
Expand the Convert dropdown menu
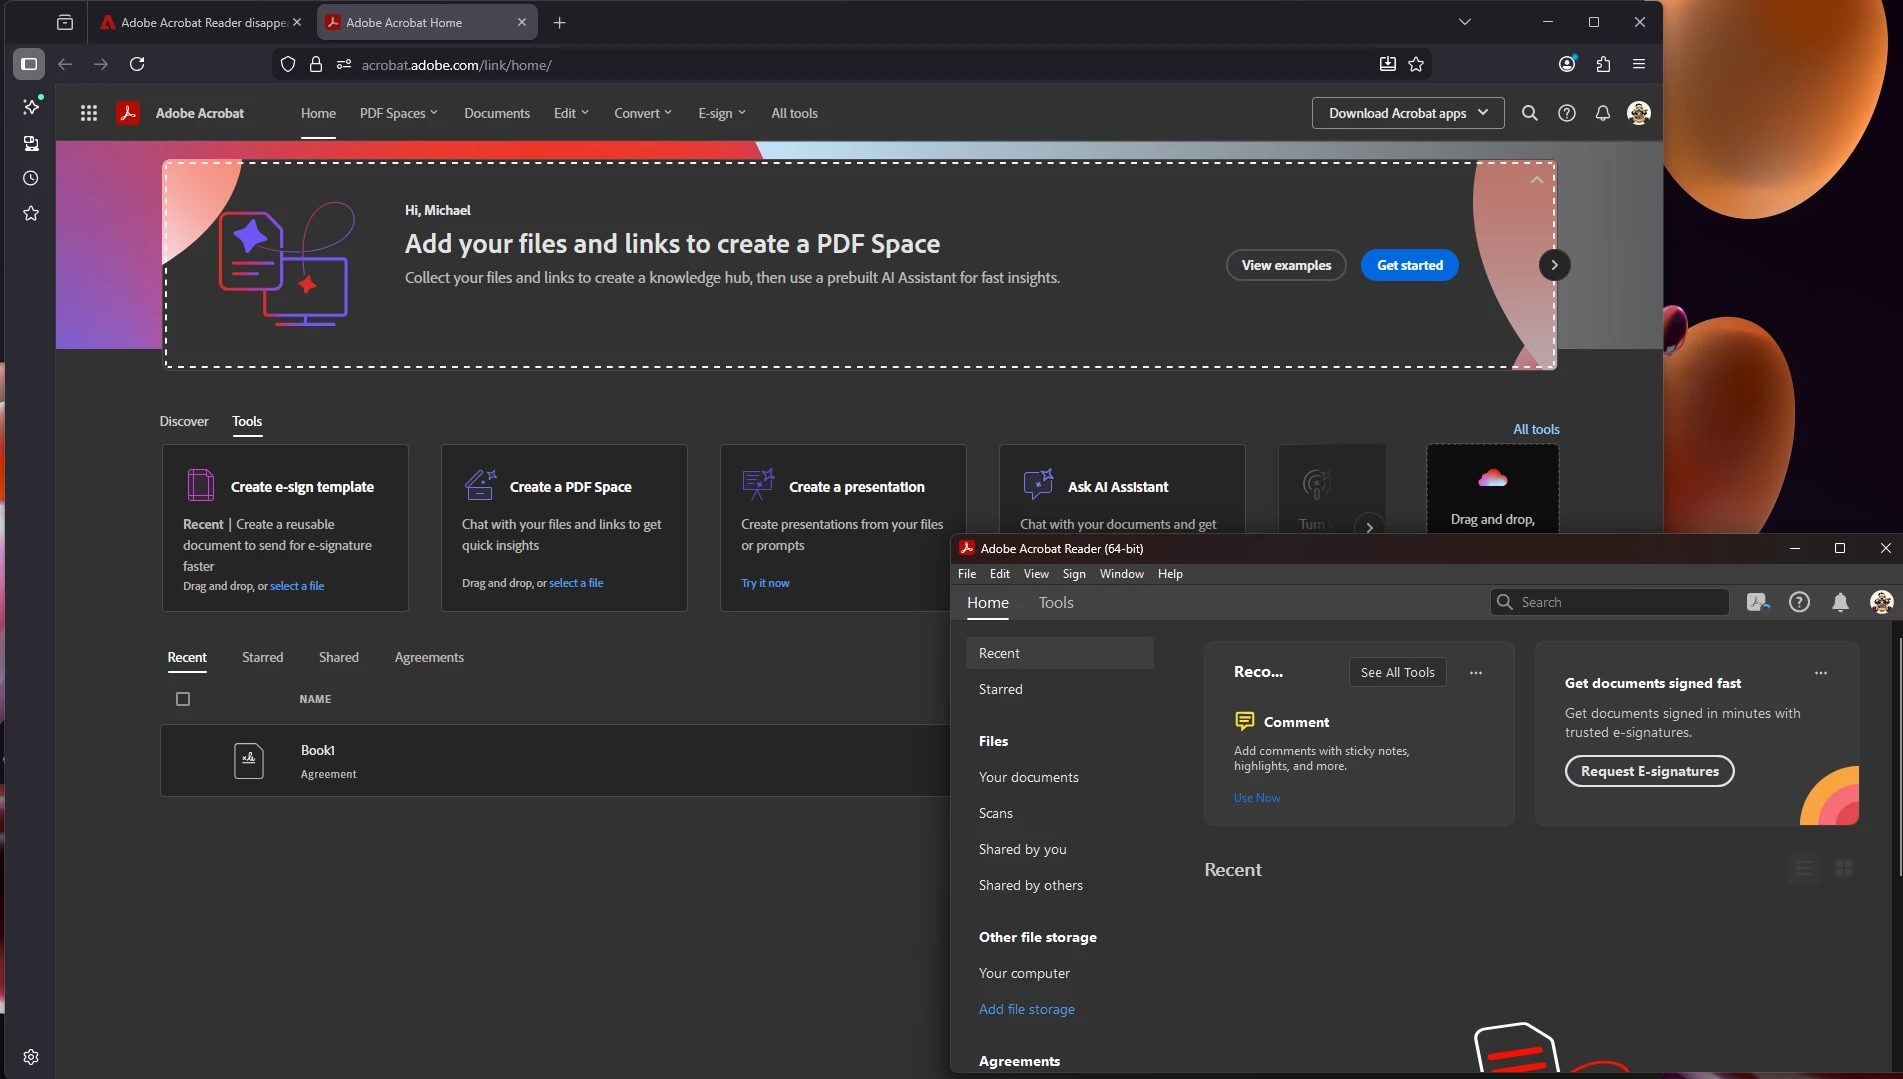(643, 113)
